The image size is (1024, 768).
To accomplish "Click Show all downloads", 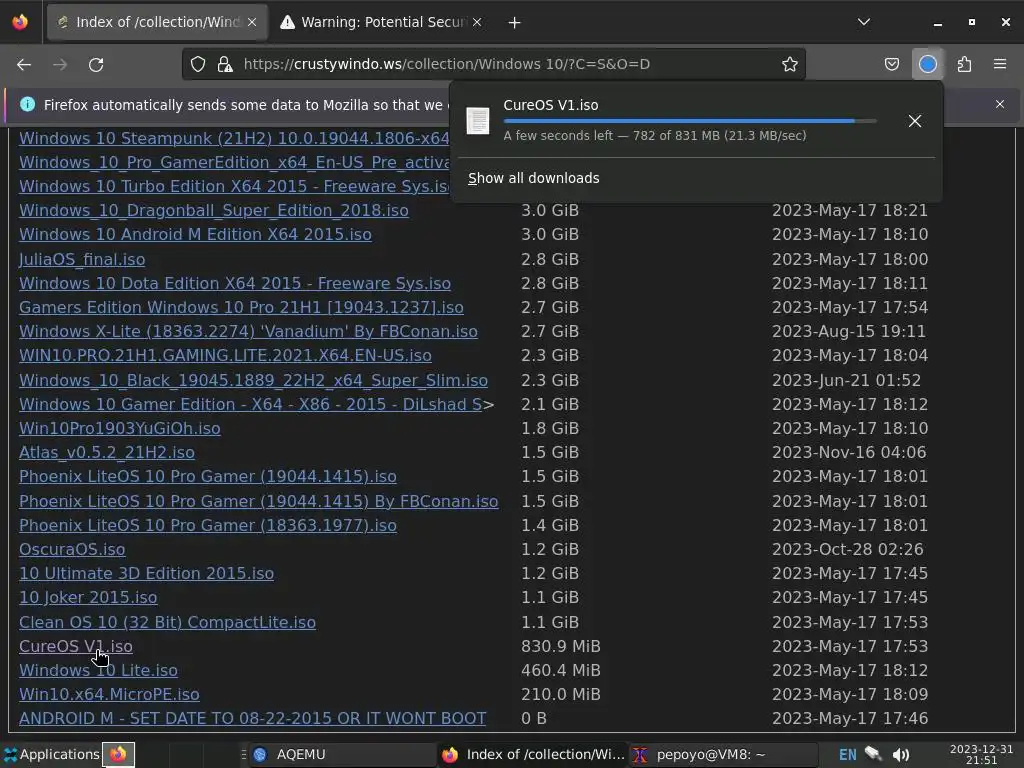I will tap(534, 178).
